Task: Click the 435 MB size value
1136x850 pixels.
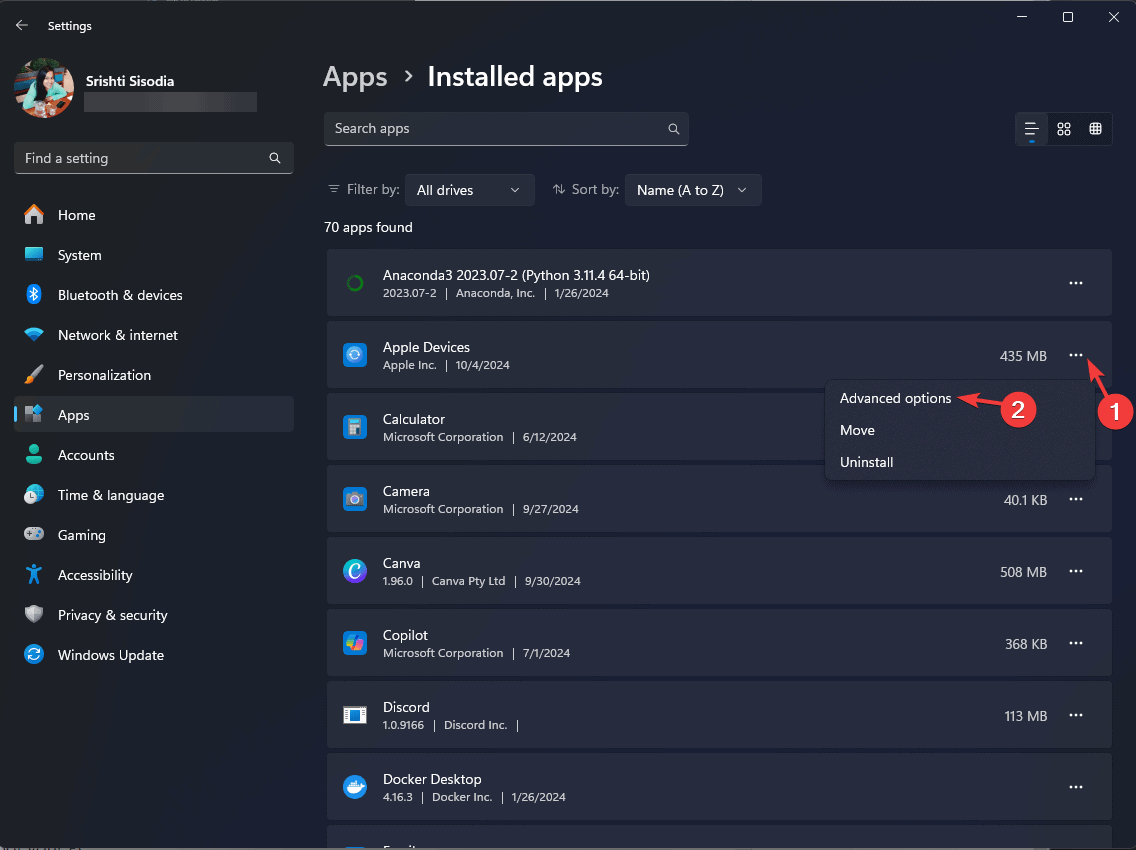Action: 1023,356
